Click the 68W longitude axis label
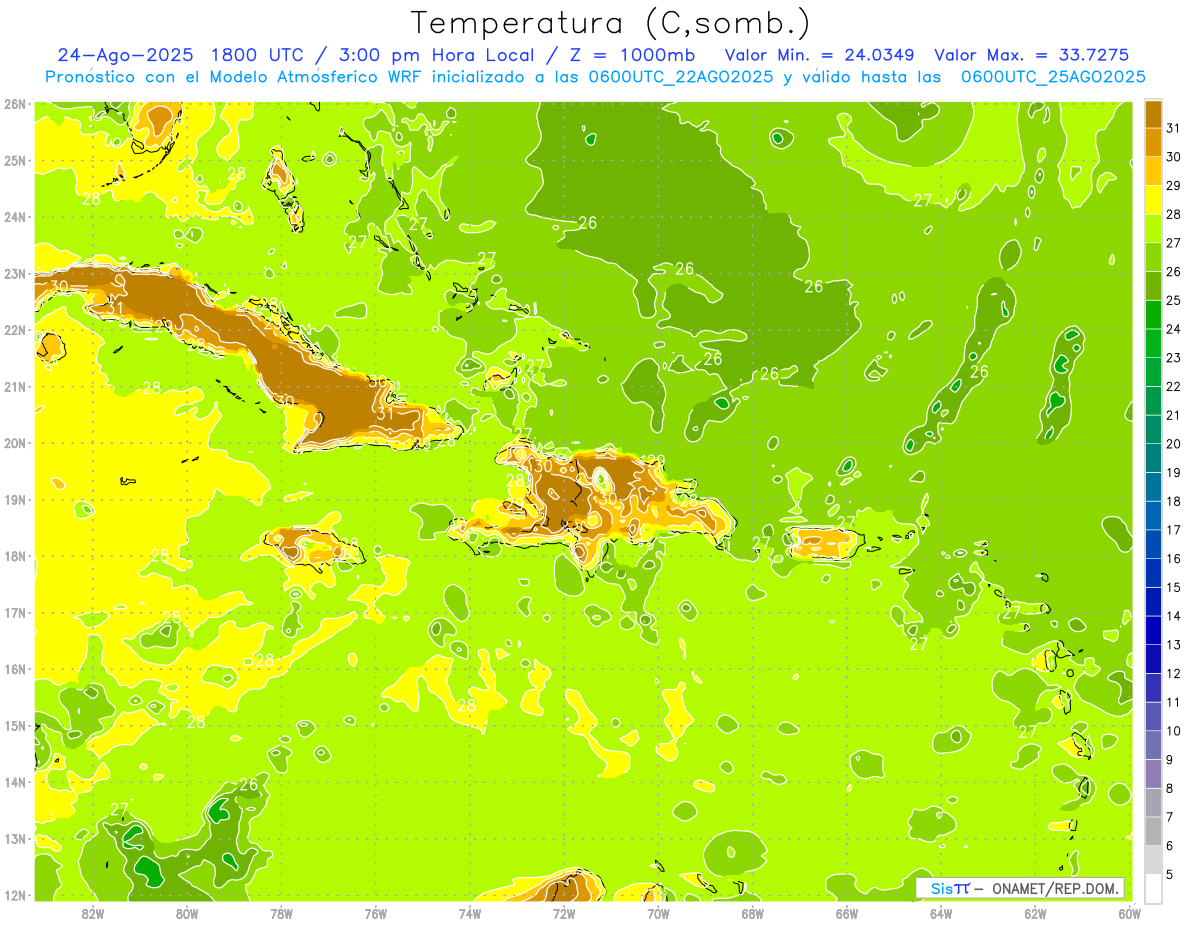The height and width of the screenshot is (927, 1200). [752, 913]
